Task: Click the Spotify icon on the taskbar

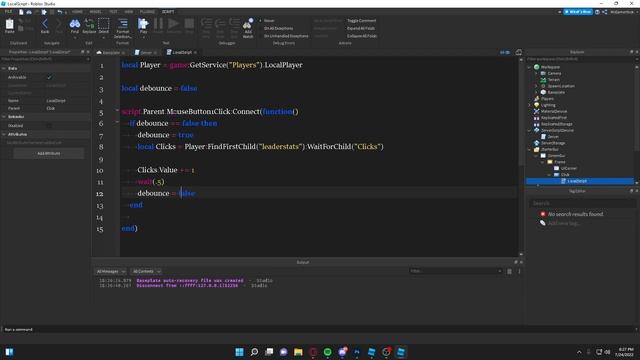Action: click(328, 352)
